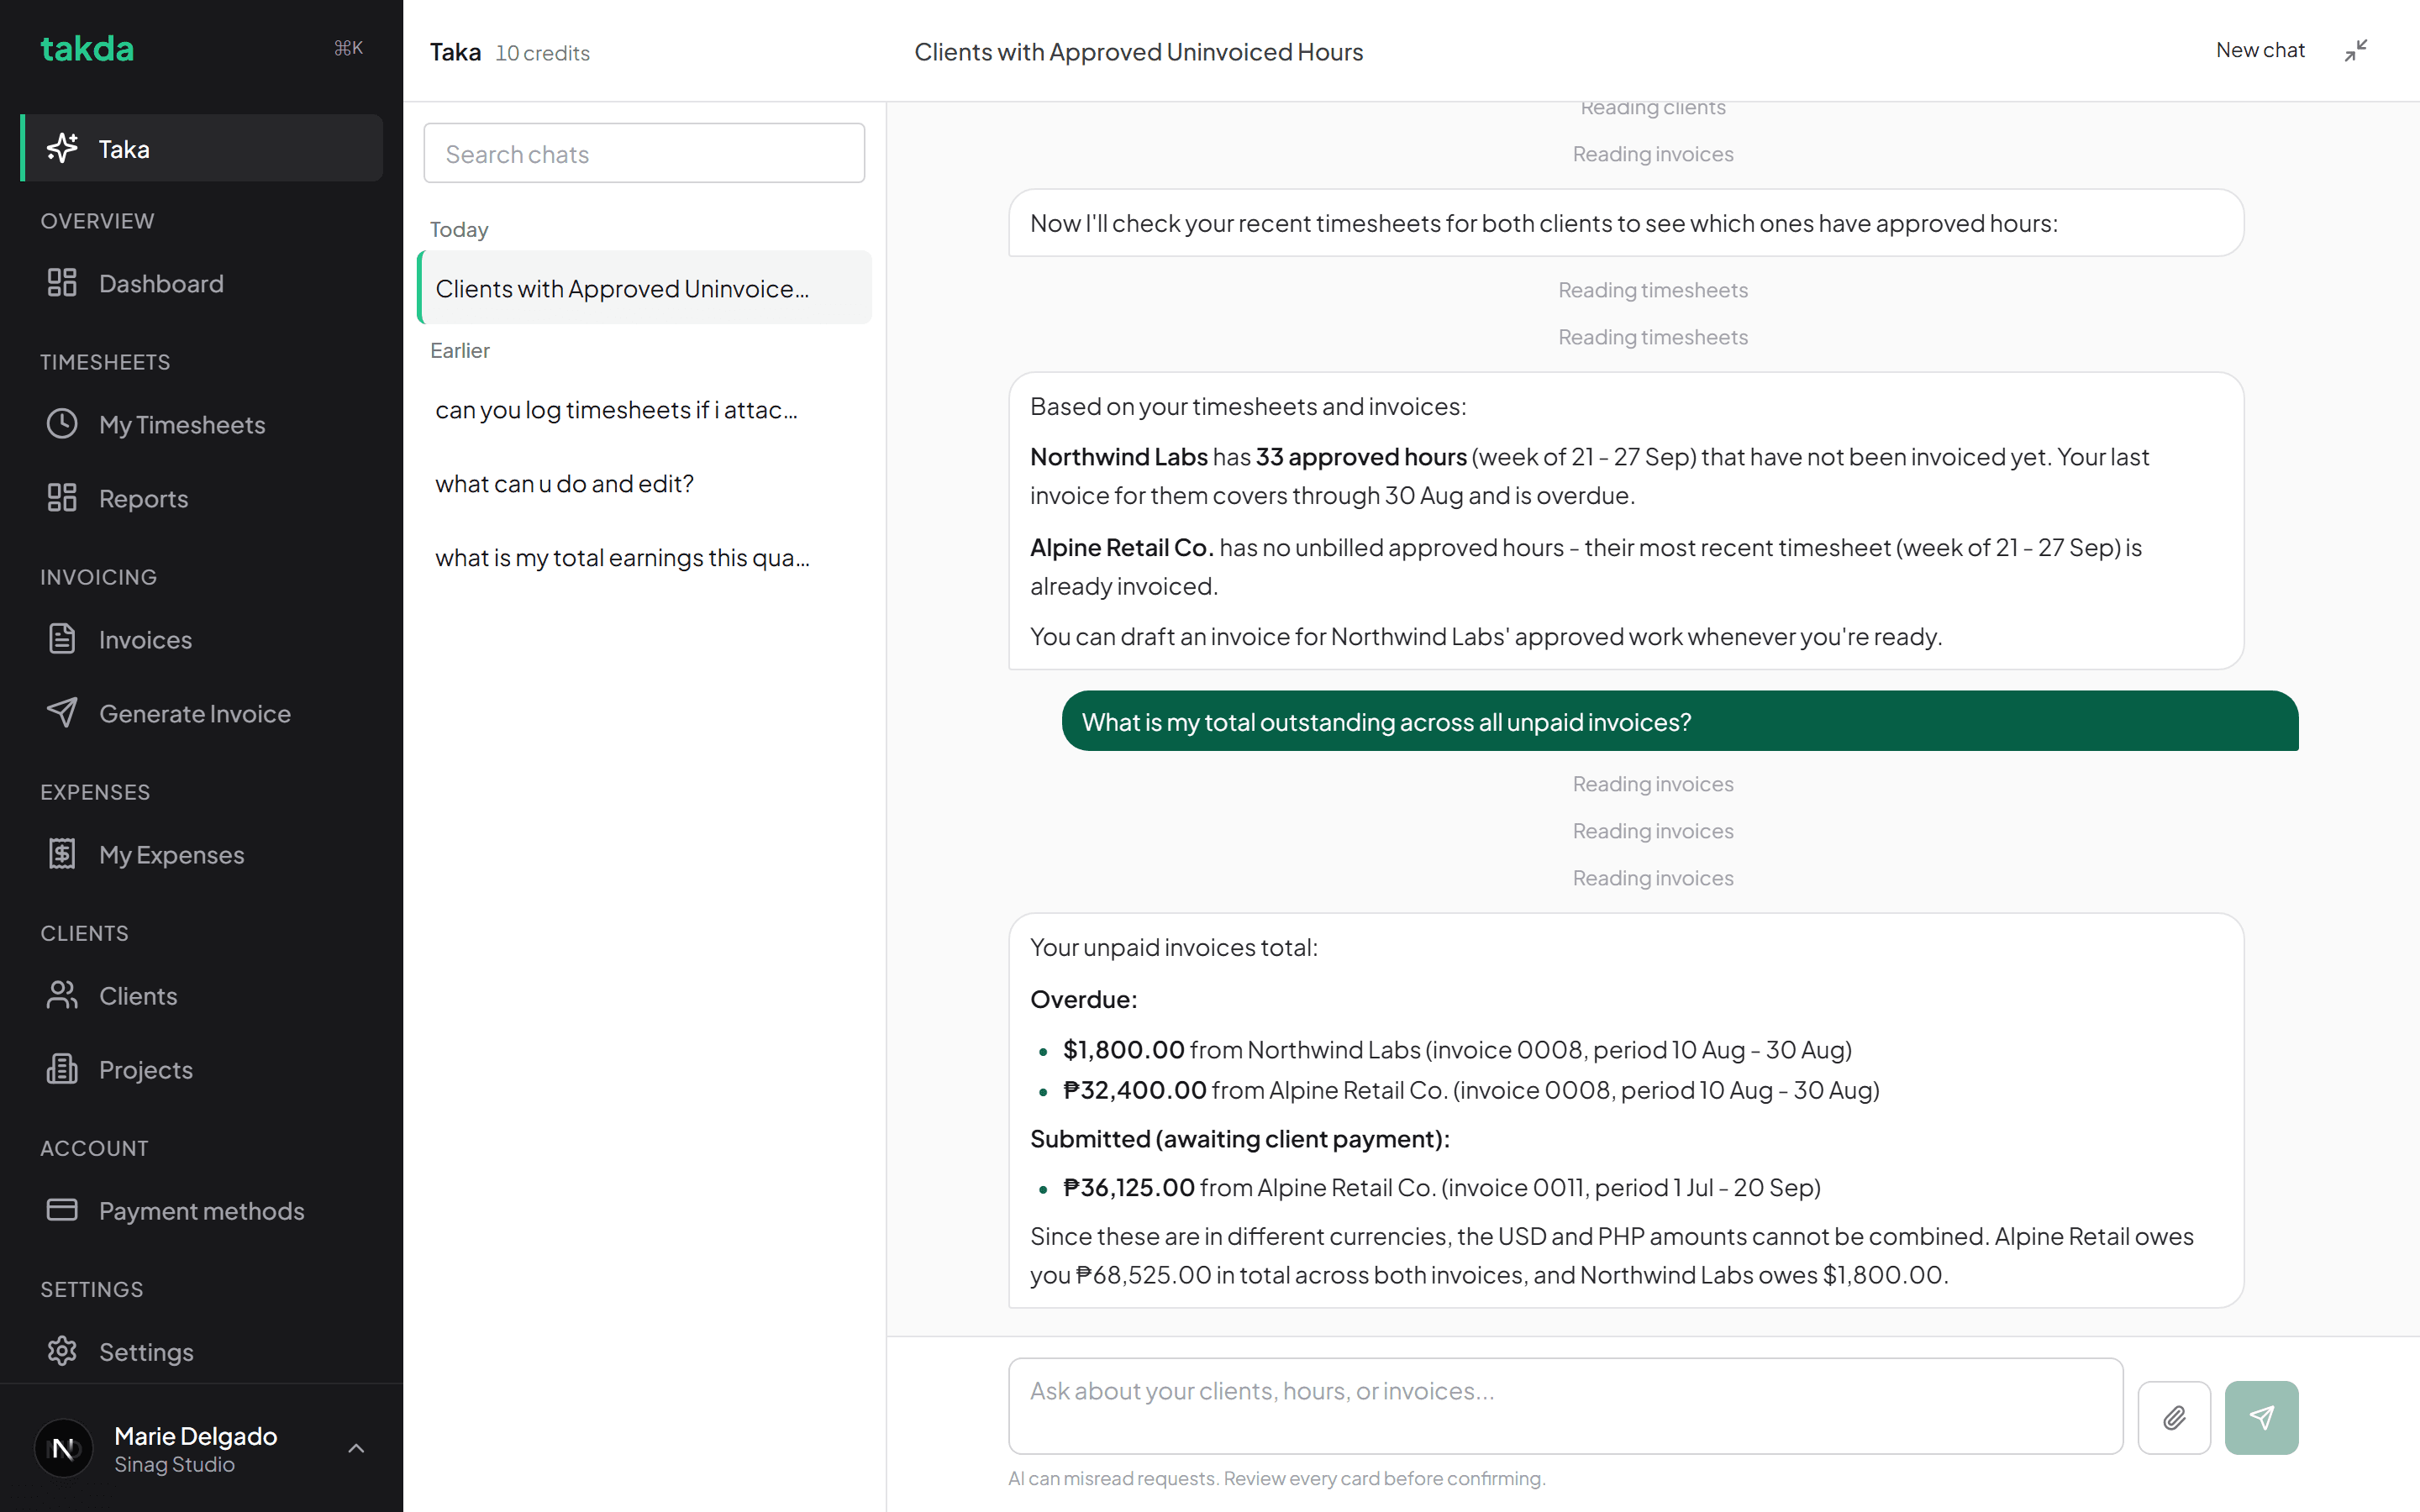Click the Clients people icon
The height and width of the screenshot is (1512, 2420).
pos(62,995)
